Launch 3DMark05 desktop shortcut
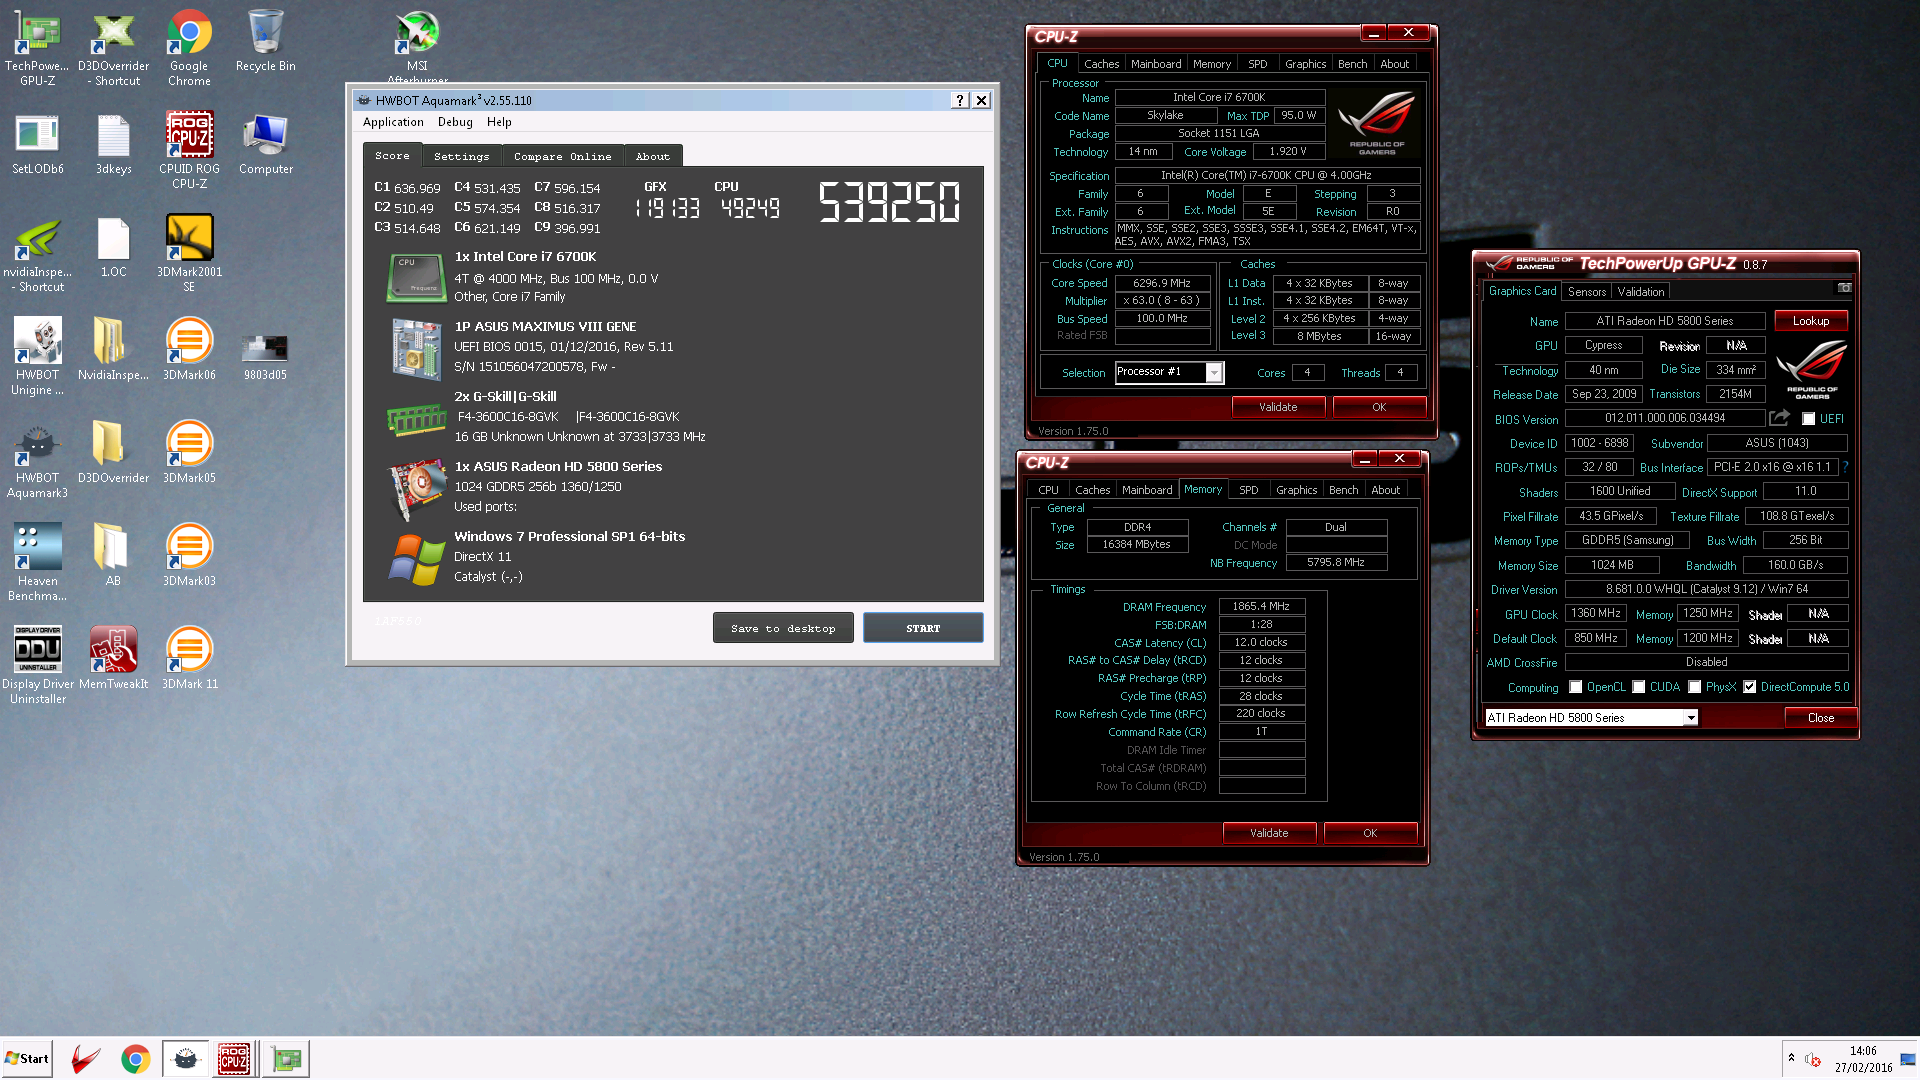The width and height of the screenshot is (1920, 1080). [189, 452]
